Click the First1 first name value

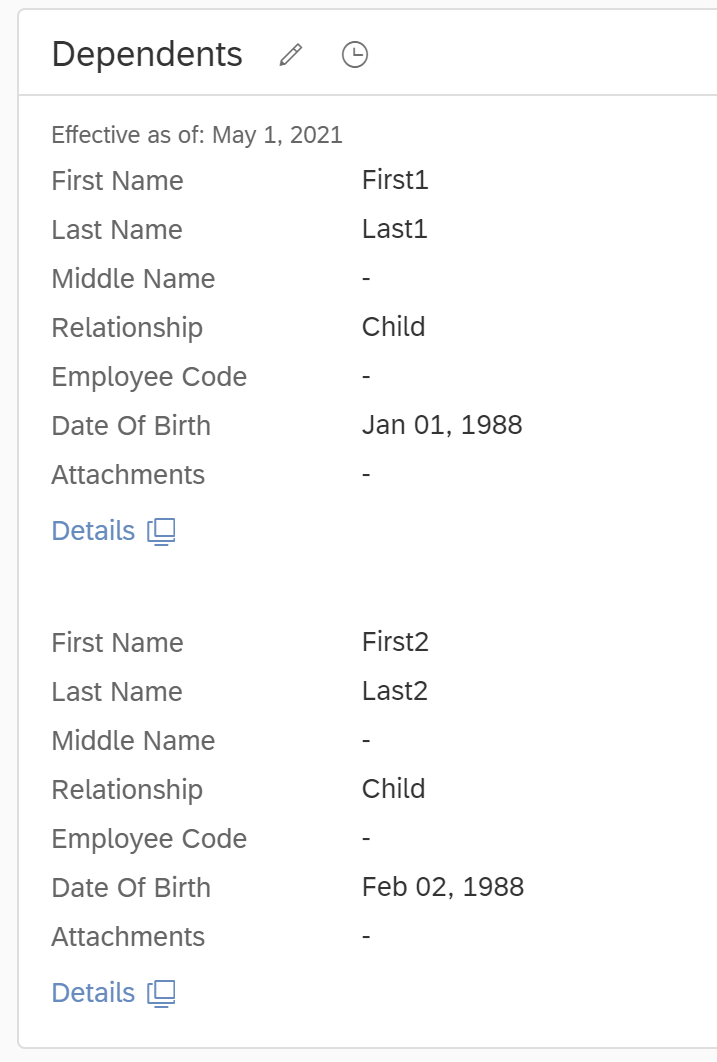[395, 180]
